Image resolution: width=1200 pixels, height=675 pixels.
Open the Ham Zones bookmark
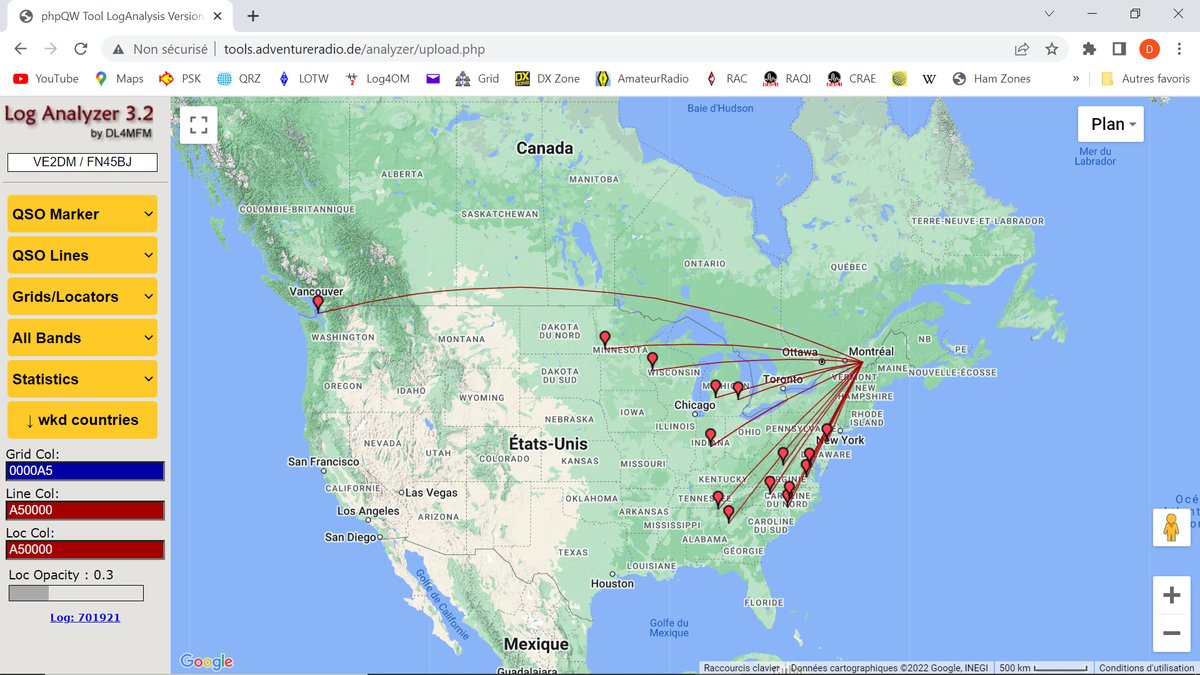click(x=991, y=78)
